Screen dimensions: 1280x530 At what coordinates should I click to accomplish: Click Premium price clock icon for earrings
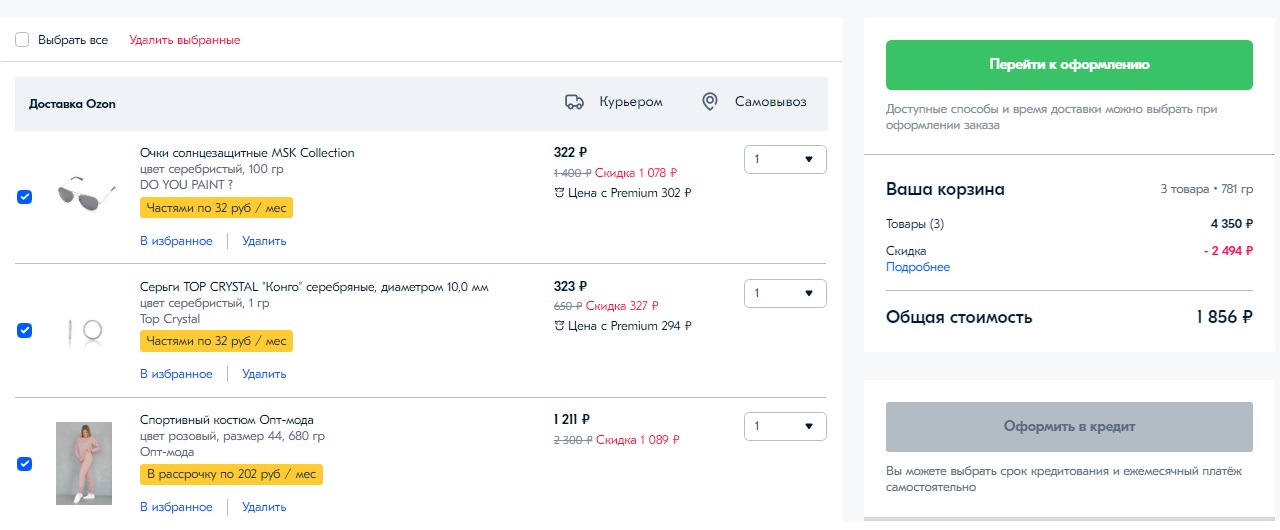click(559, 326)
